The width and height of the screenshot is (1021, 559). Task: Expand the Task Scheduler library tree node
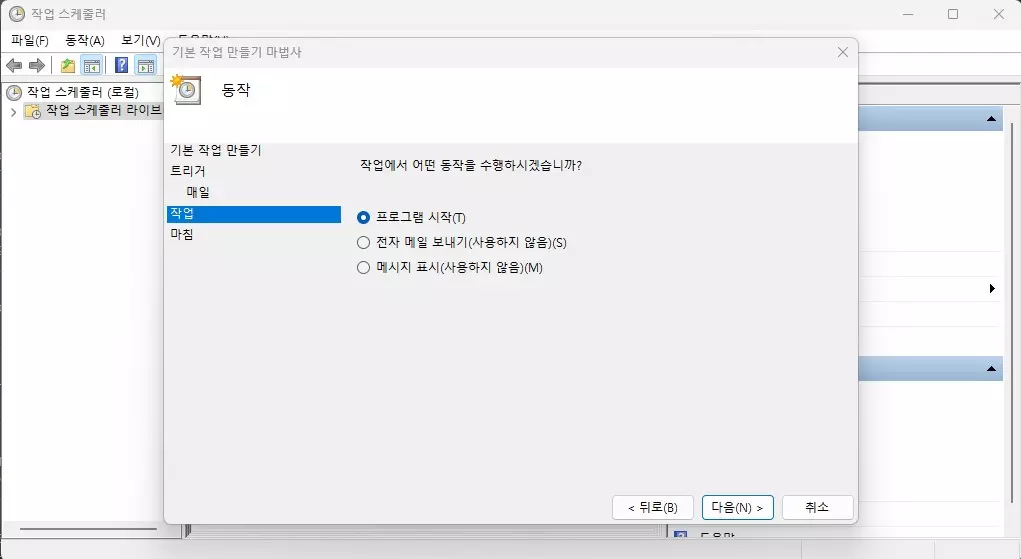(13, 112)
